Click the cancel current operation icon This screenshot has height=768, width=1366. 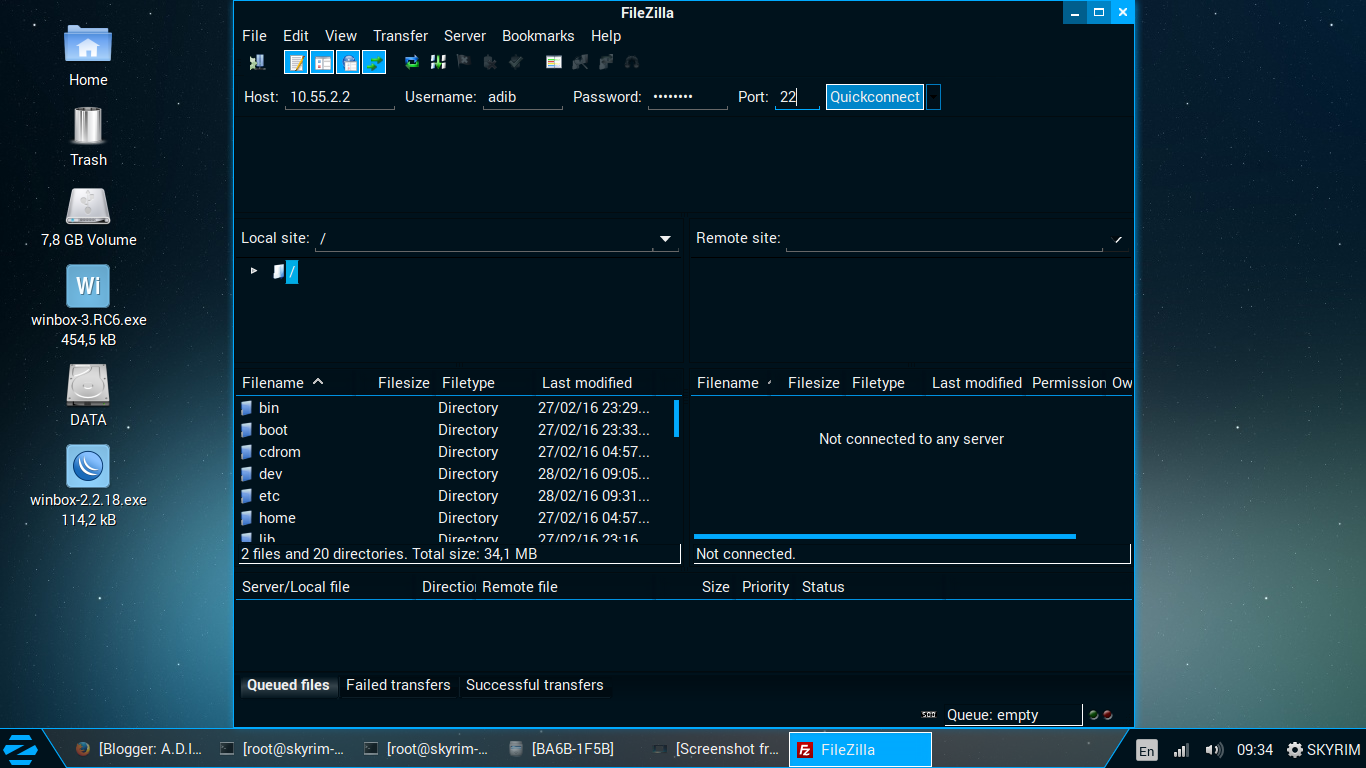pos(464,62)
